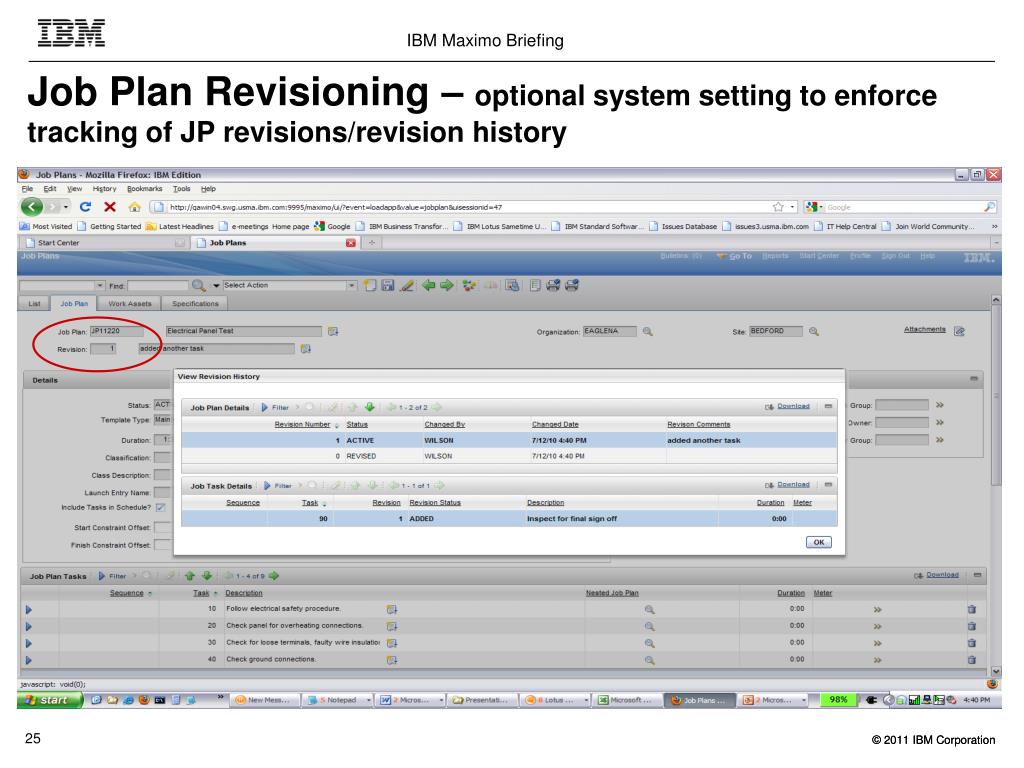
Task: Open the History menu in Firefox
Action: (104, 189)
